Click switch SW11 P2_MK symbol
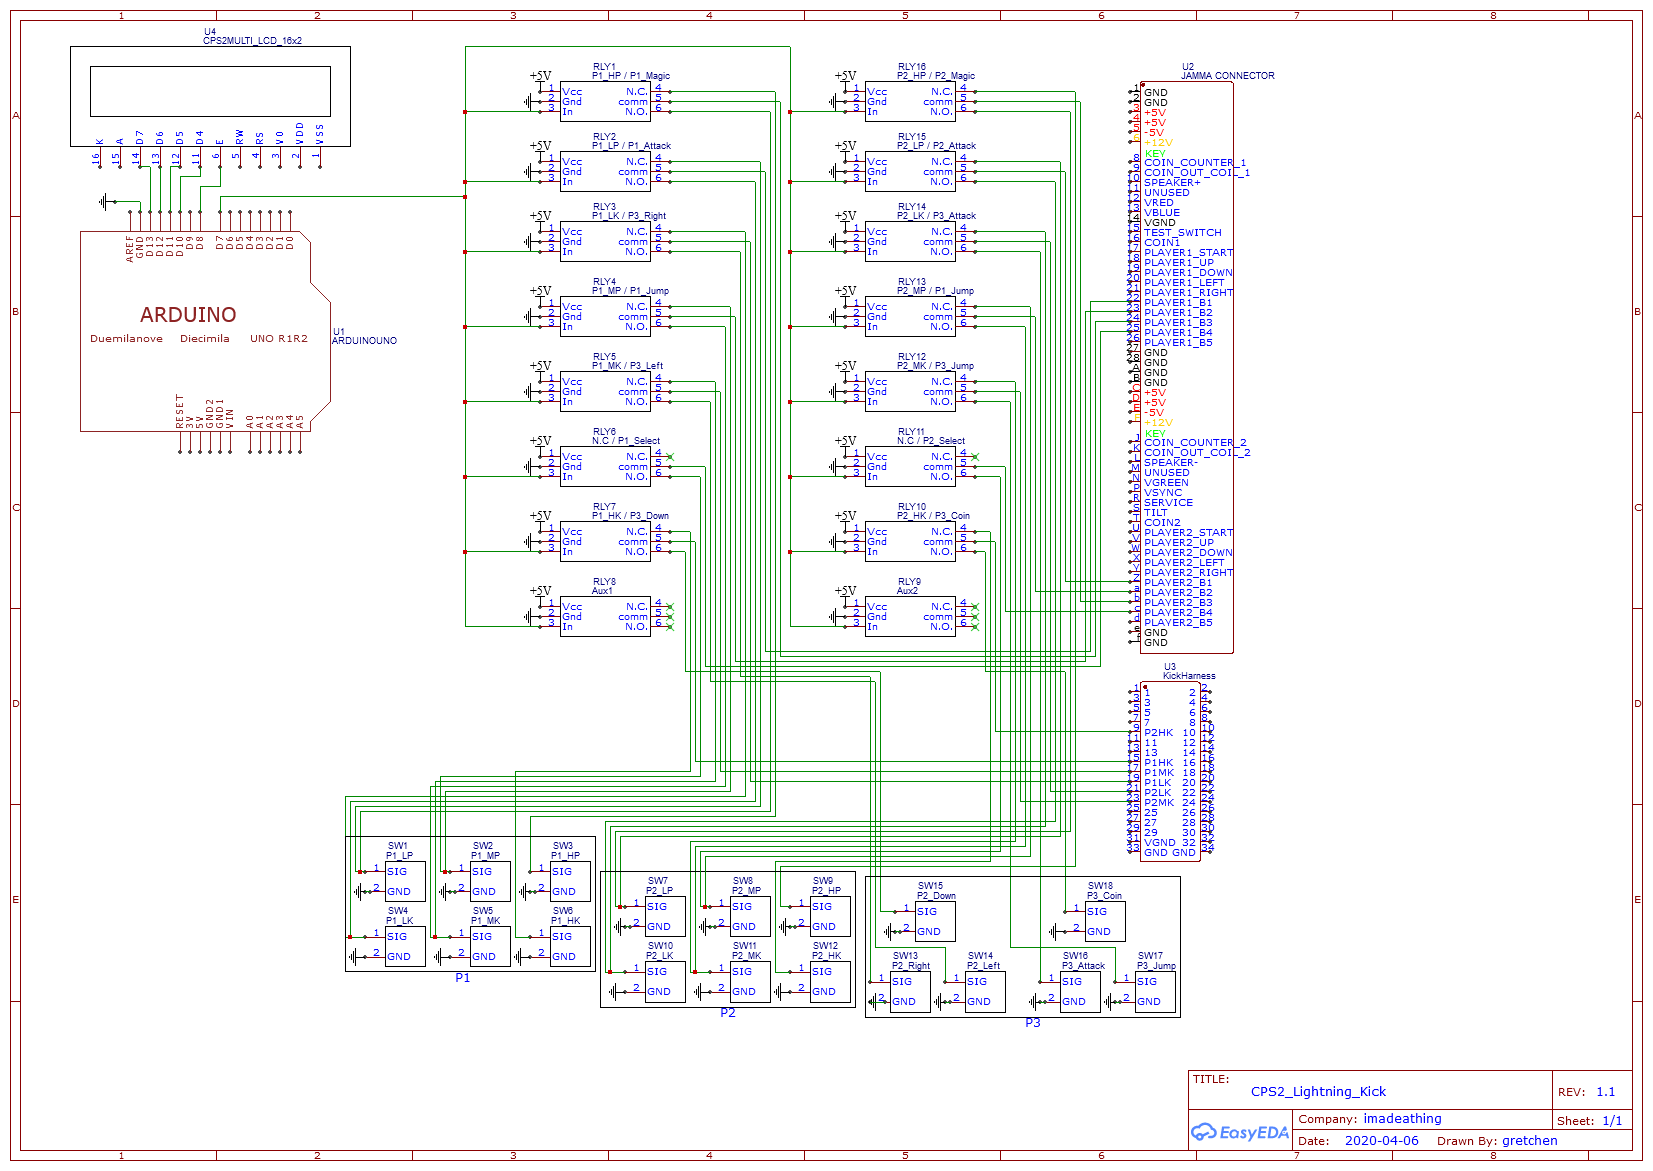Screen dimensions: 1653x1171 click(750, 981)
